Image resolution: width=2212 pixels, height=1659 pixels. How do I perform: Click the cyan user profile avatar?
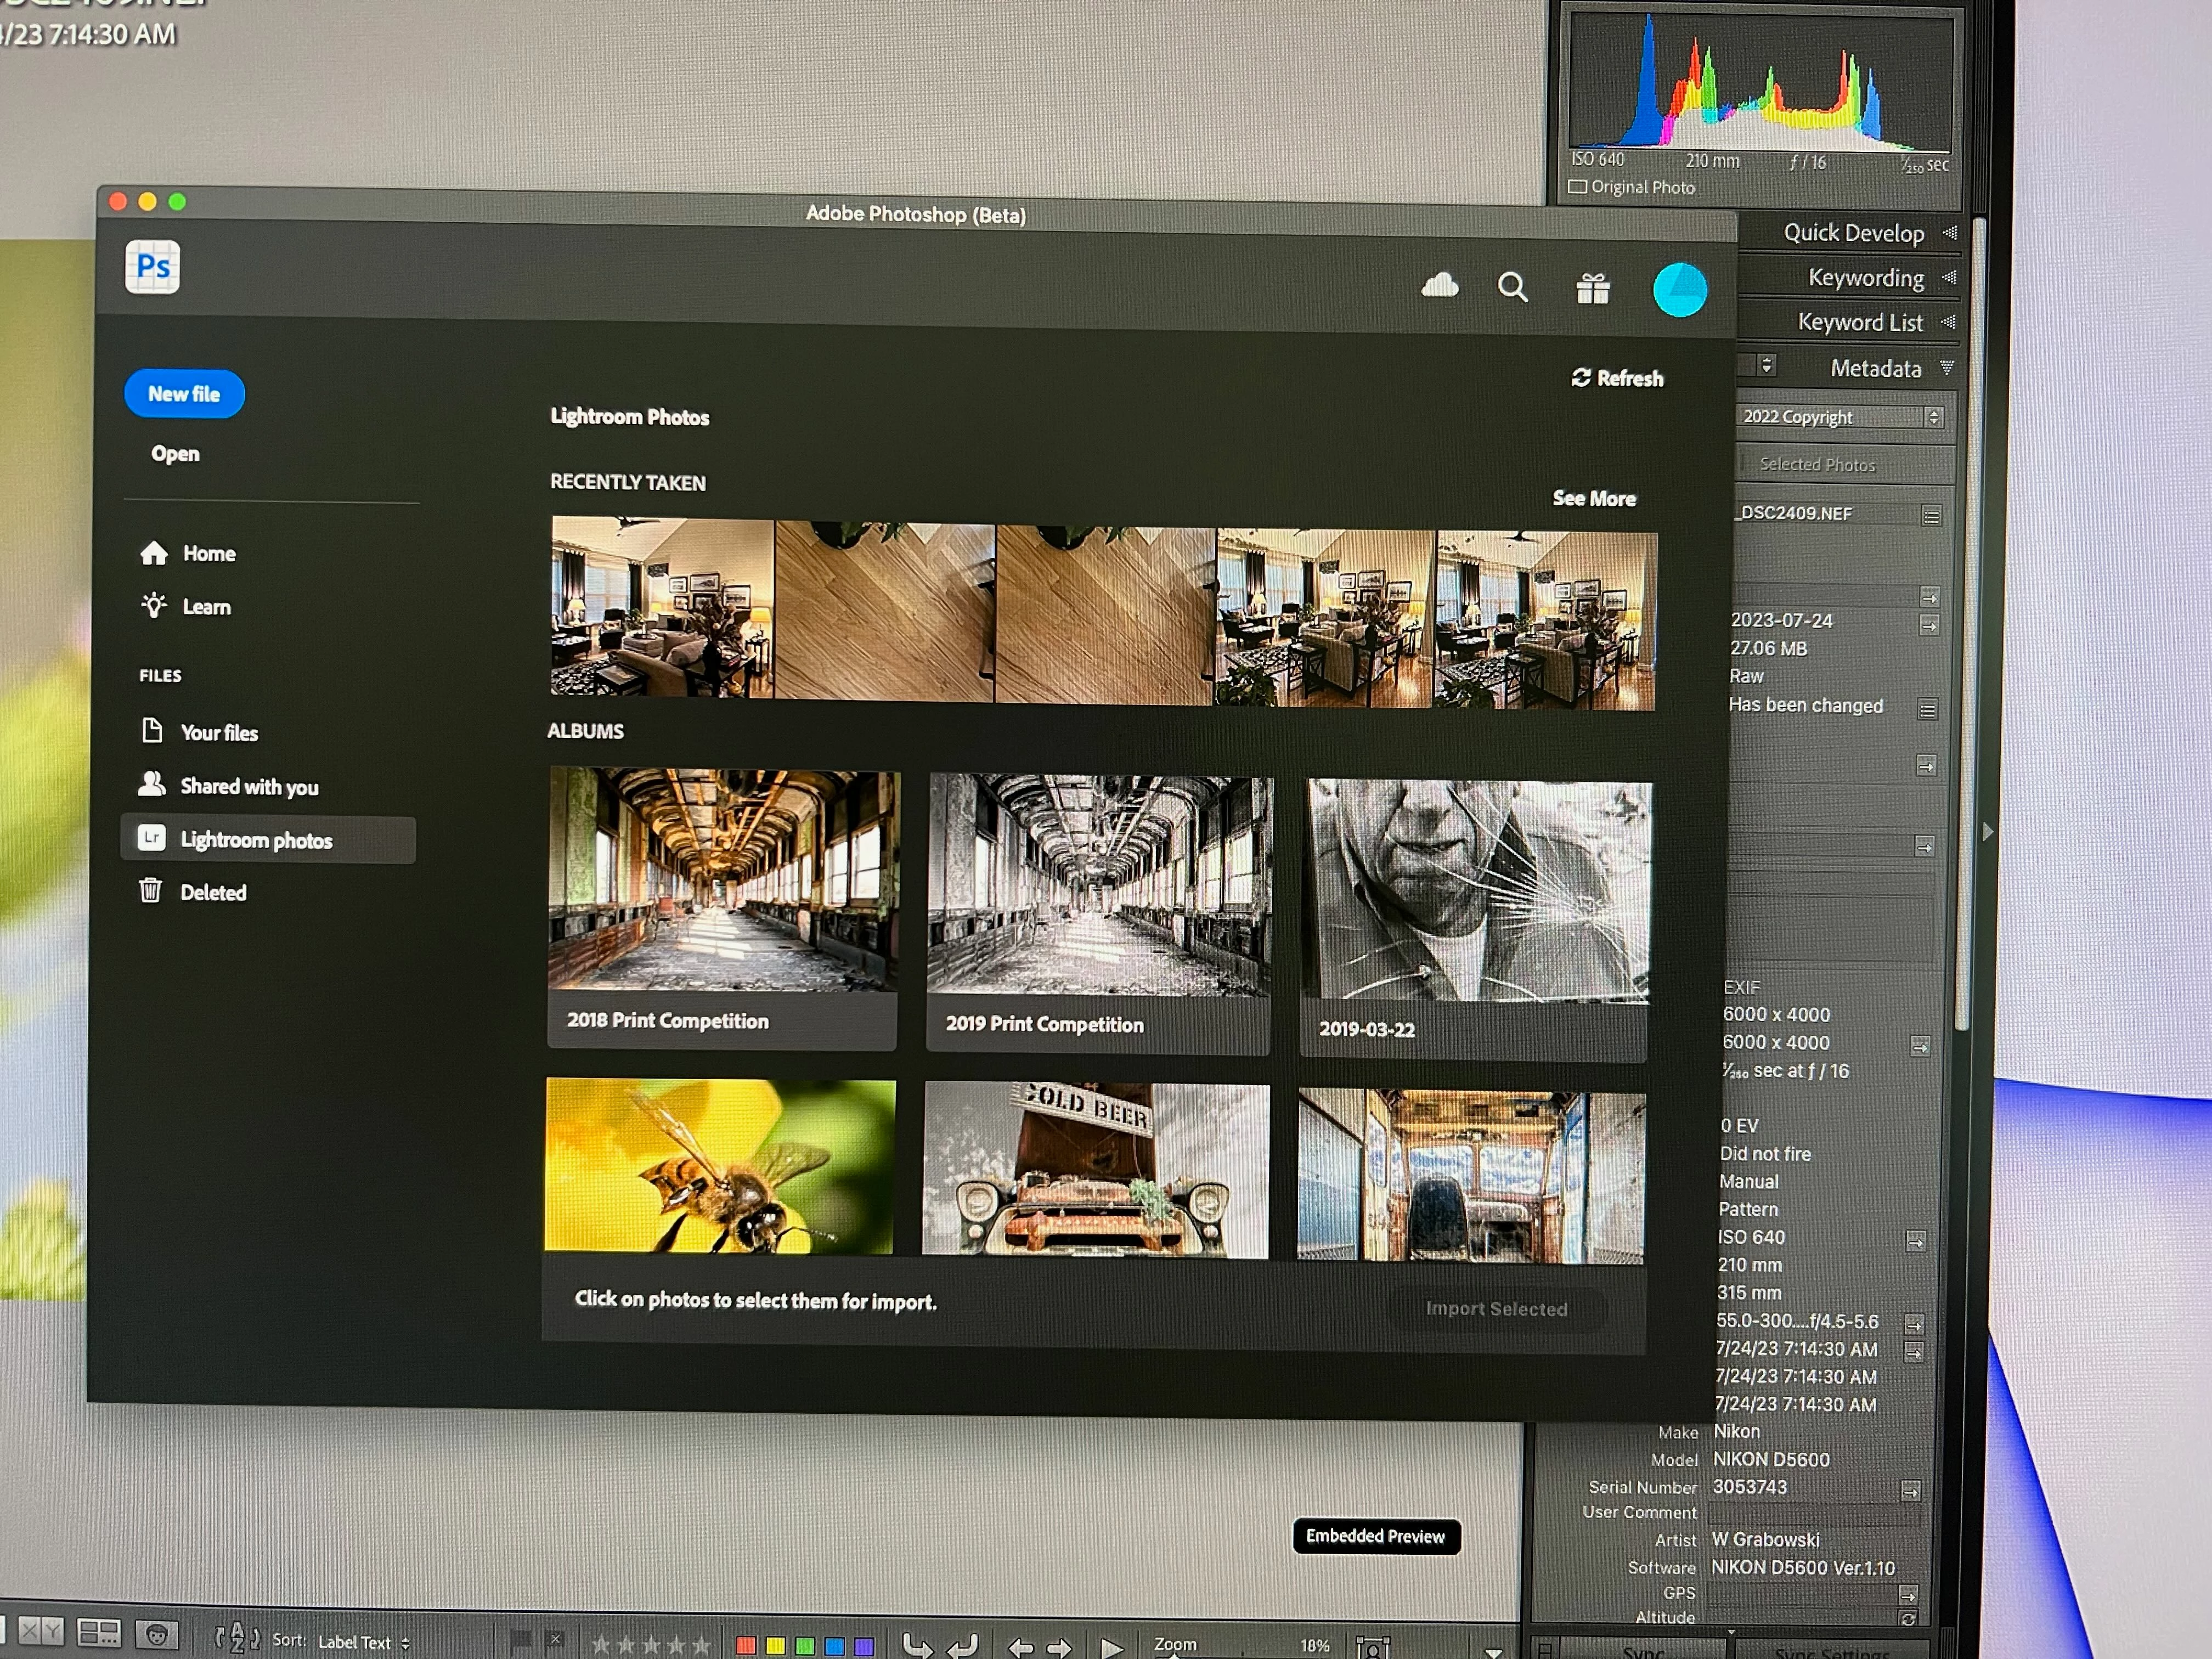(1679, 290)
